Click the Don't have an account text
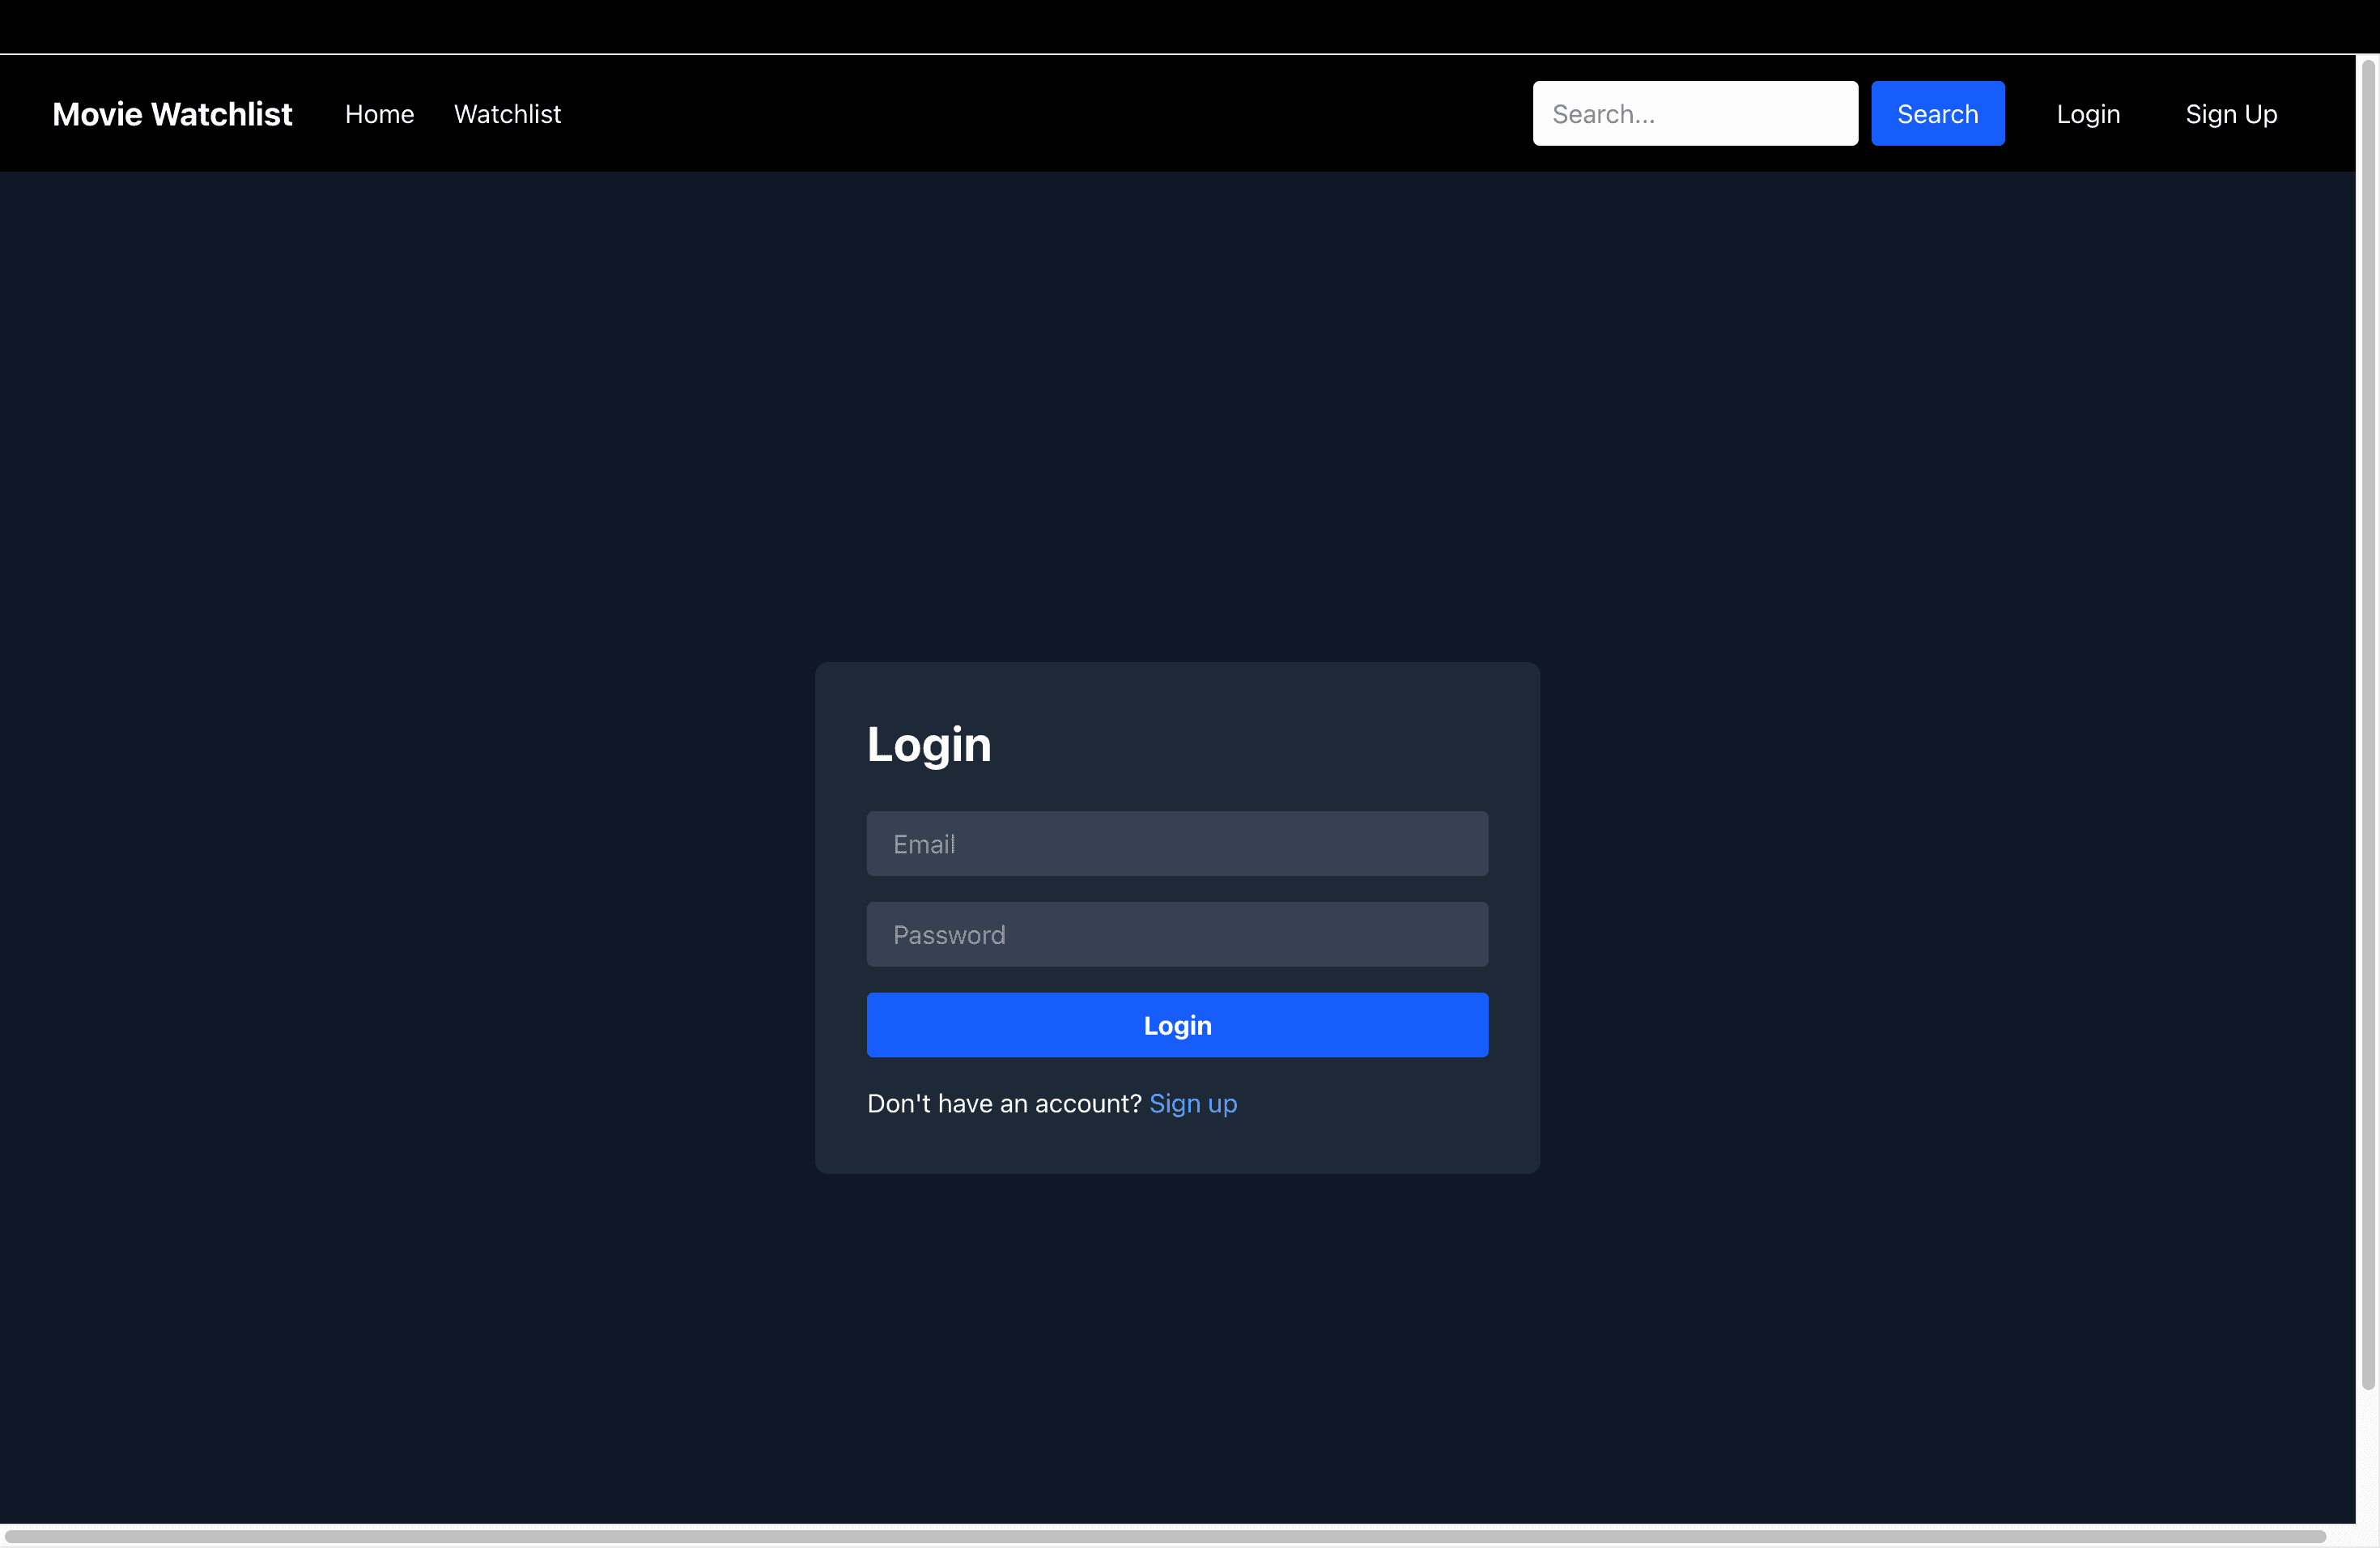2380x1548 pixels. tap(1003, 1103)
